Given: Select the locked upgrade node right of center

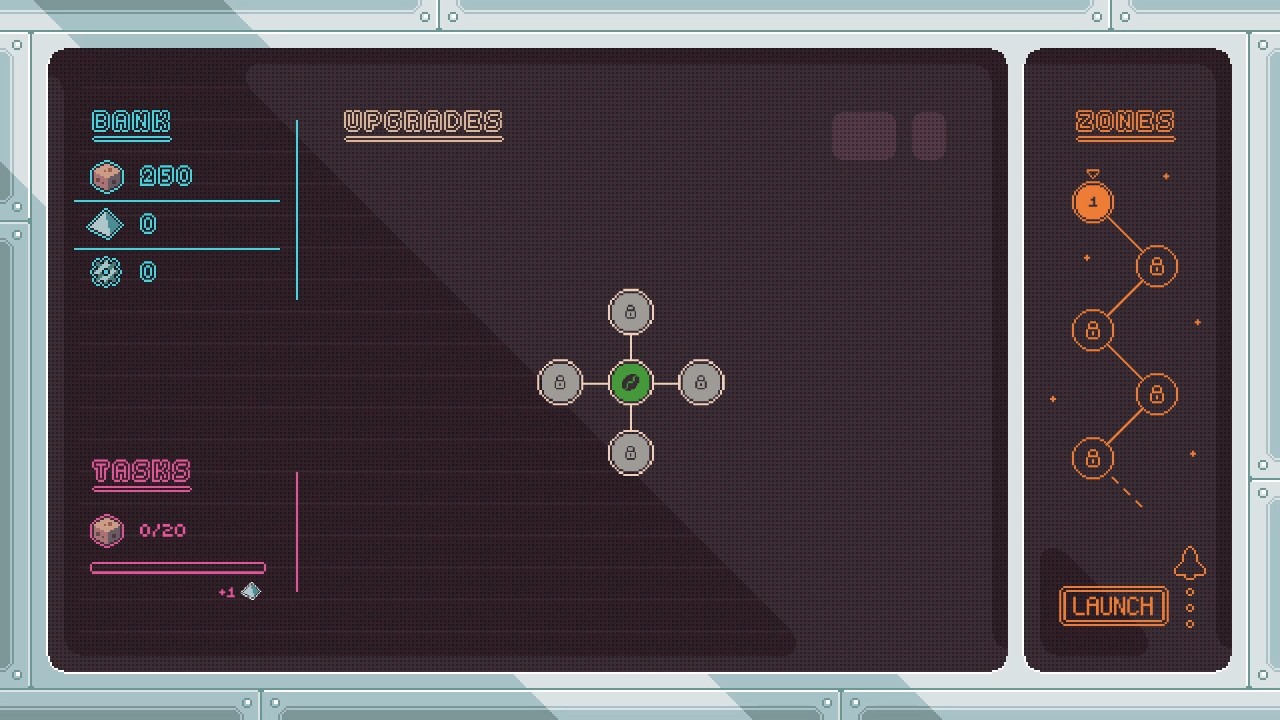Looking at the screenshot, I should pyautogui.click(x=700, y=383).
